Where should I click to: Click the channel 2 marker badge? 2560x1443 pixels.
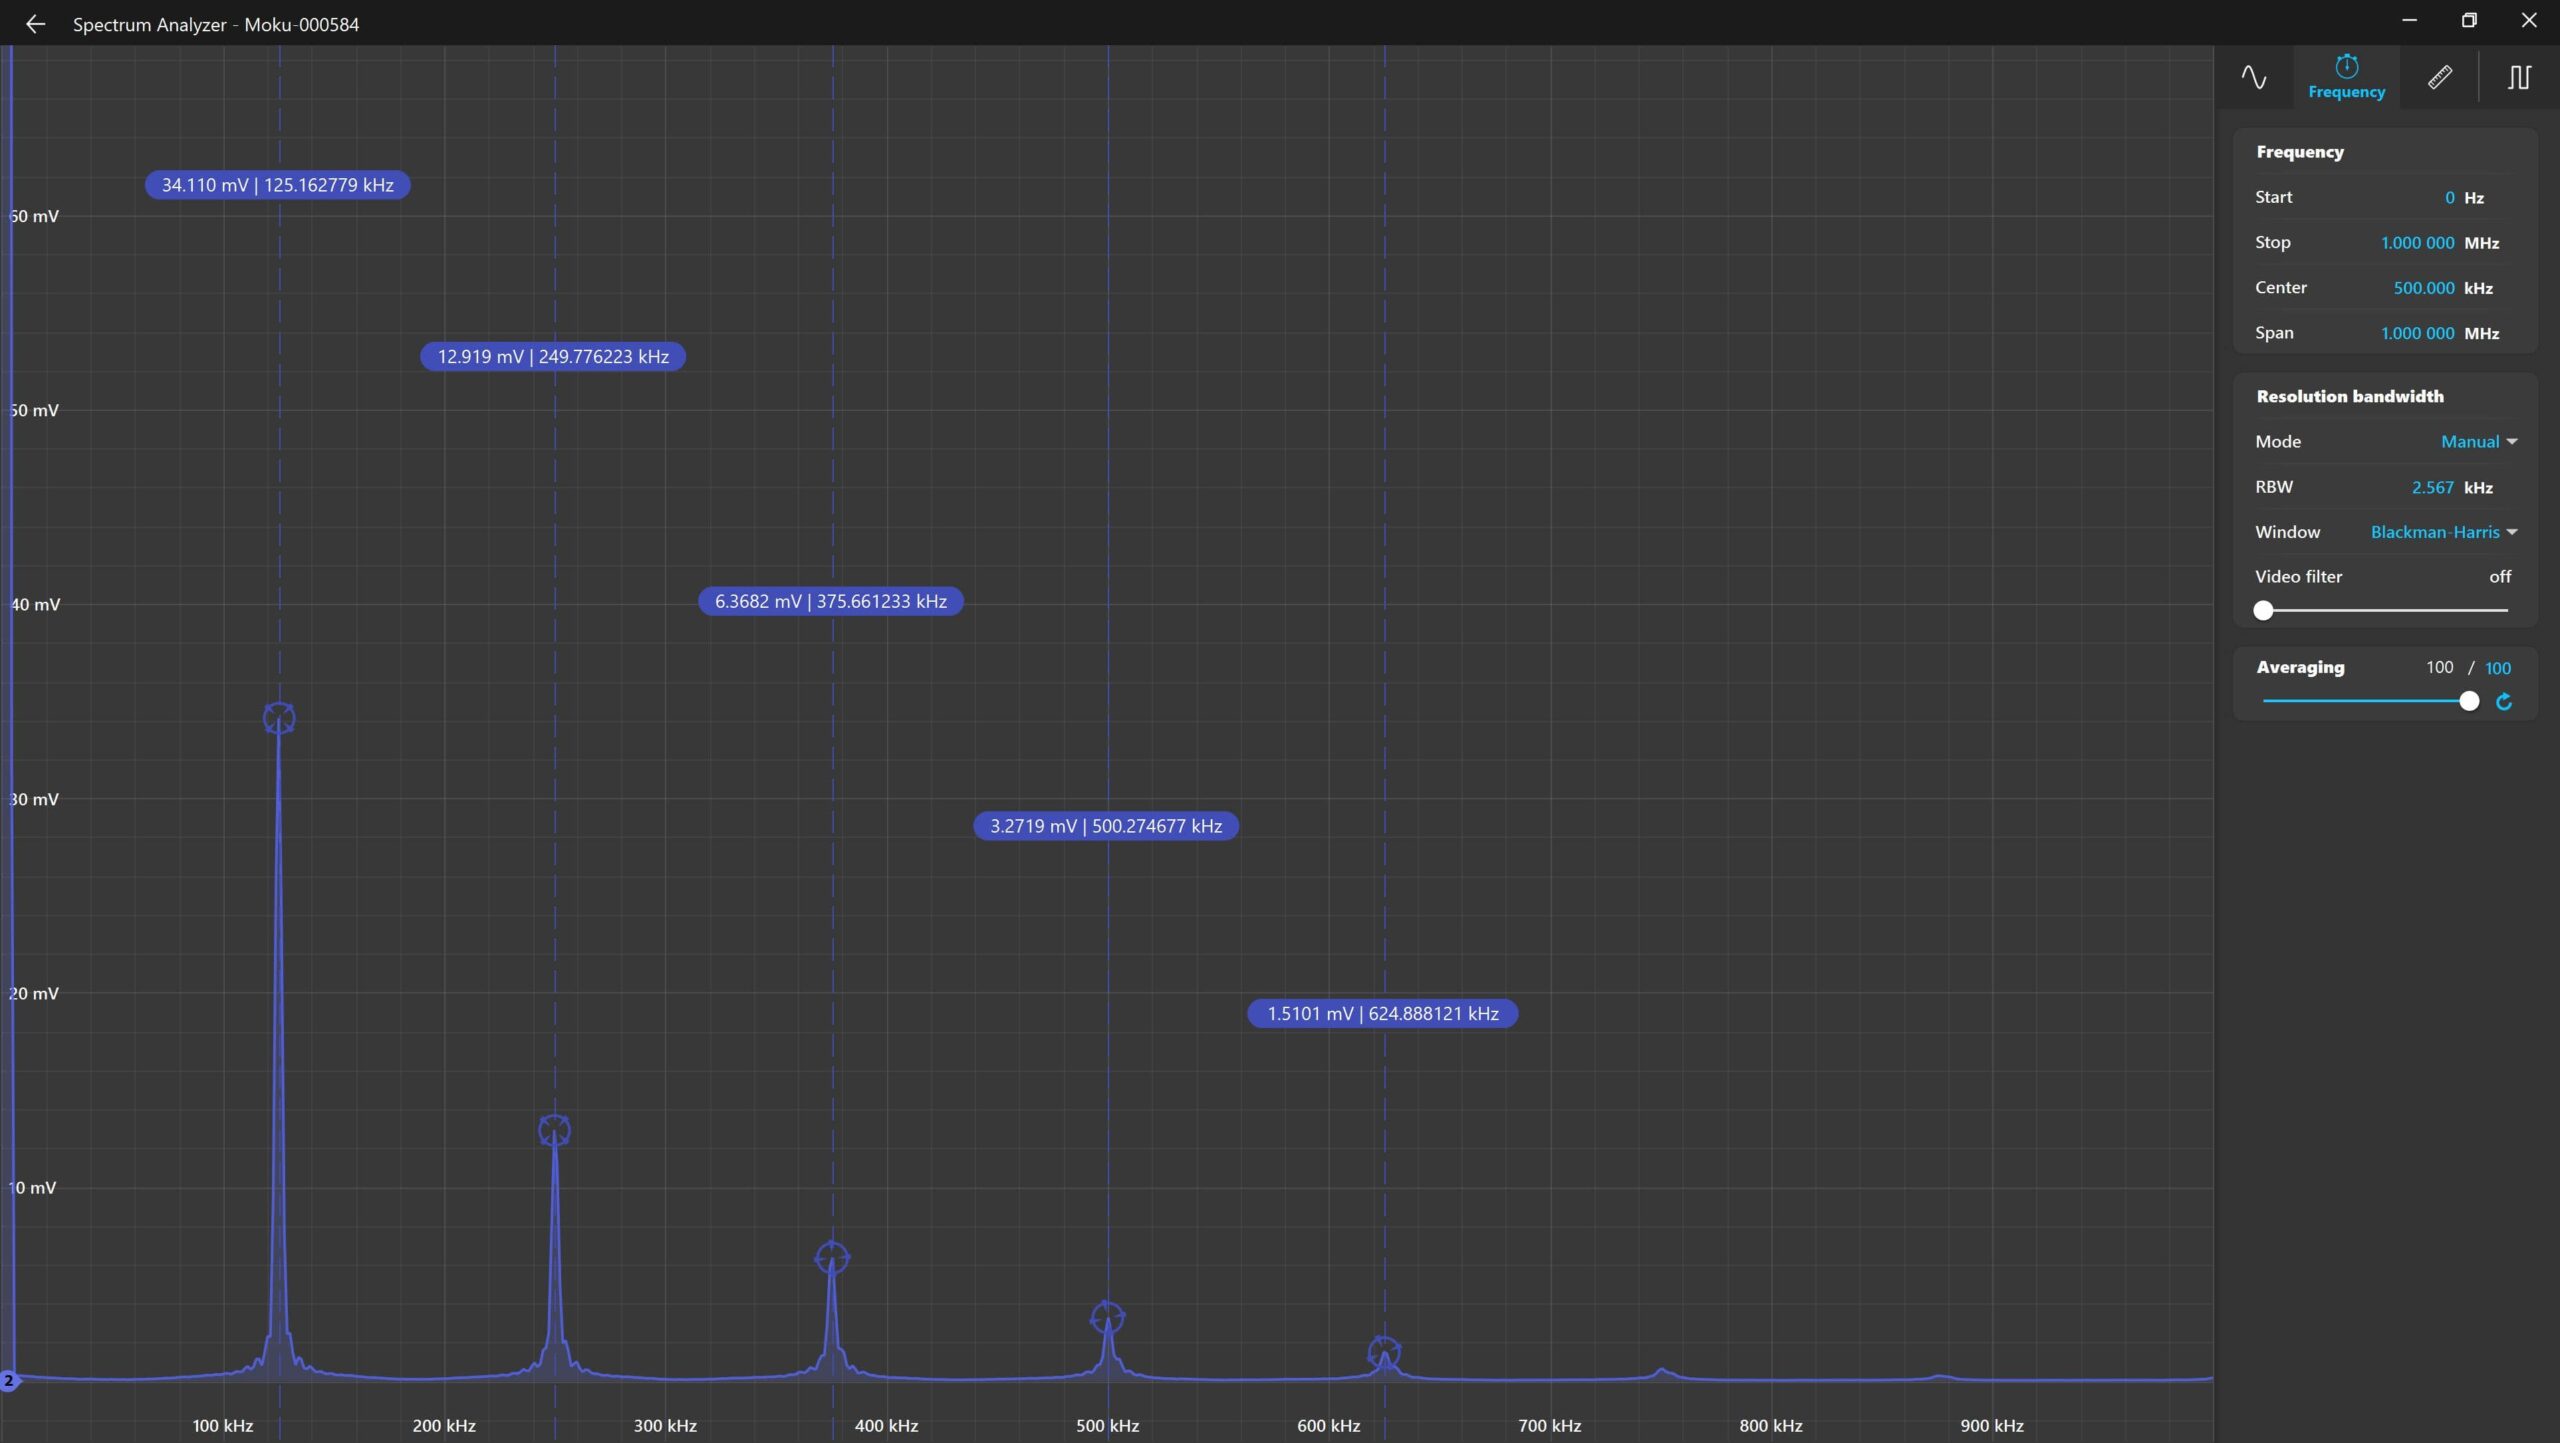tap(9, 1381)
